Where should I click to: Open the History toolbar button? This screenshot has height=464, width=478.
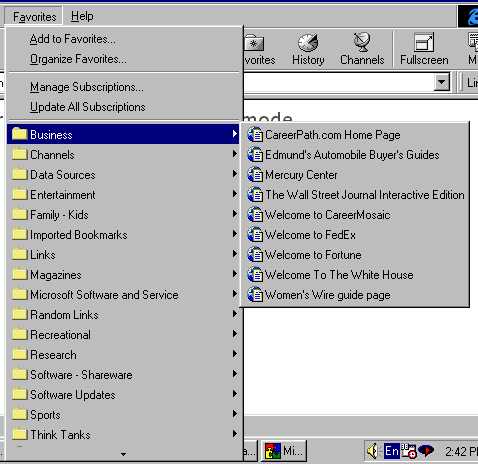[x=308, y=49]
